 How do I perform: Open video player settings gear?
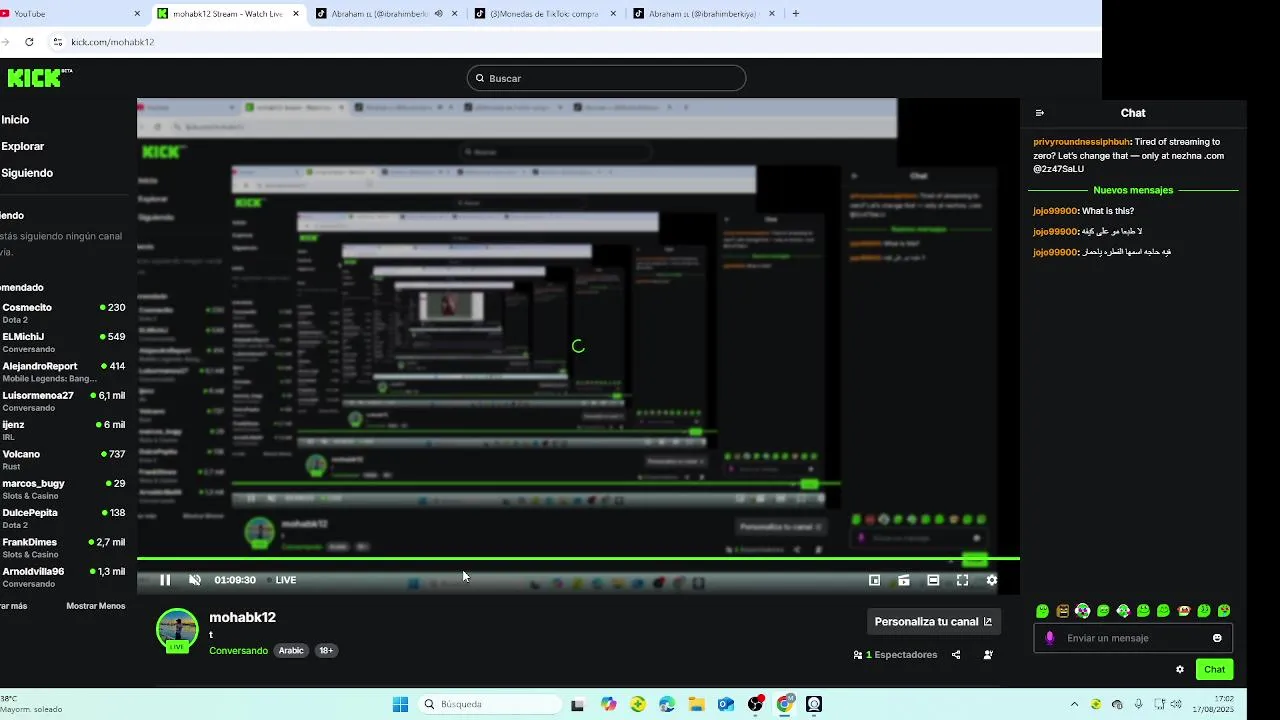pos(992,580)
